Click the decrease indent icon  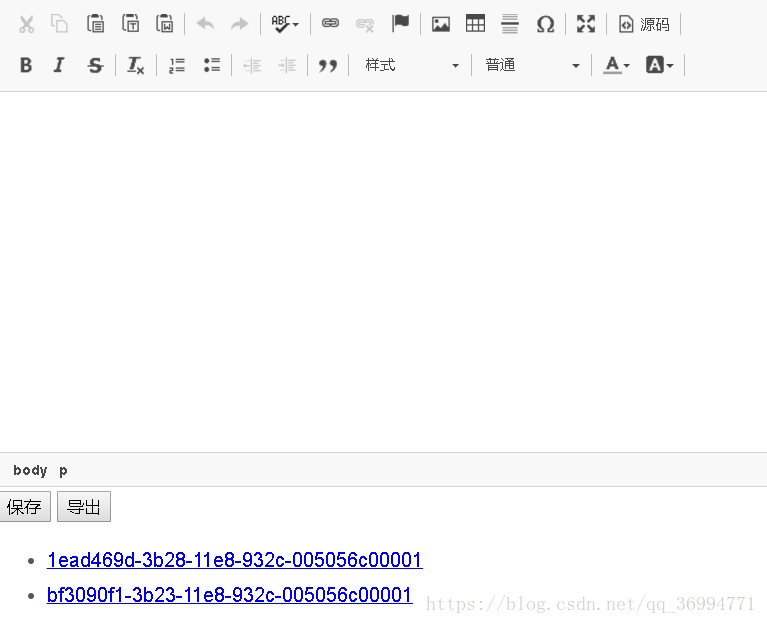252,65
